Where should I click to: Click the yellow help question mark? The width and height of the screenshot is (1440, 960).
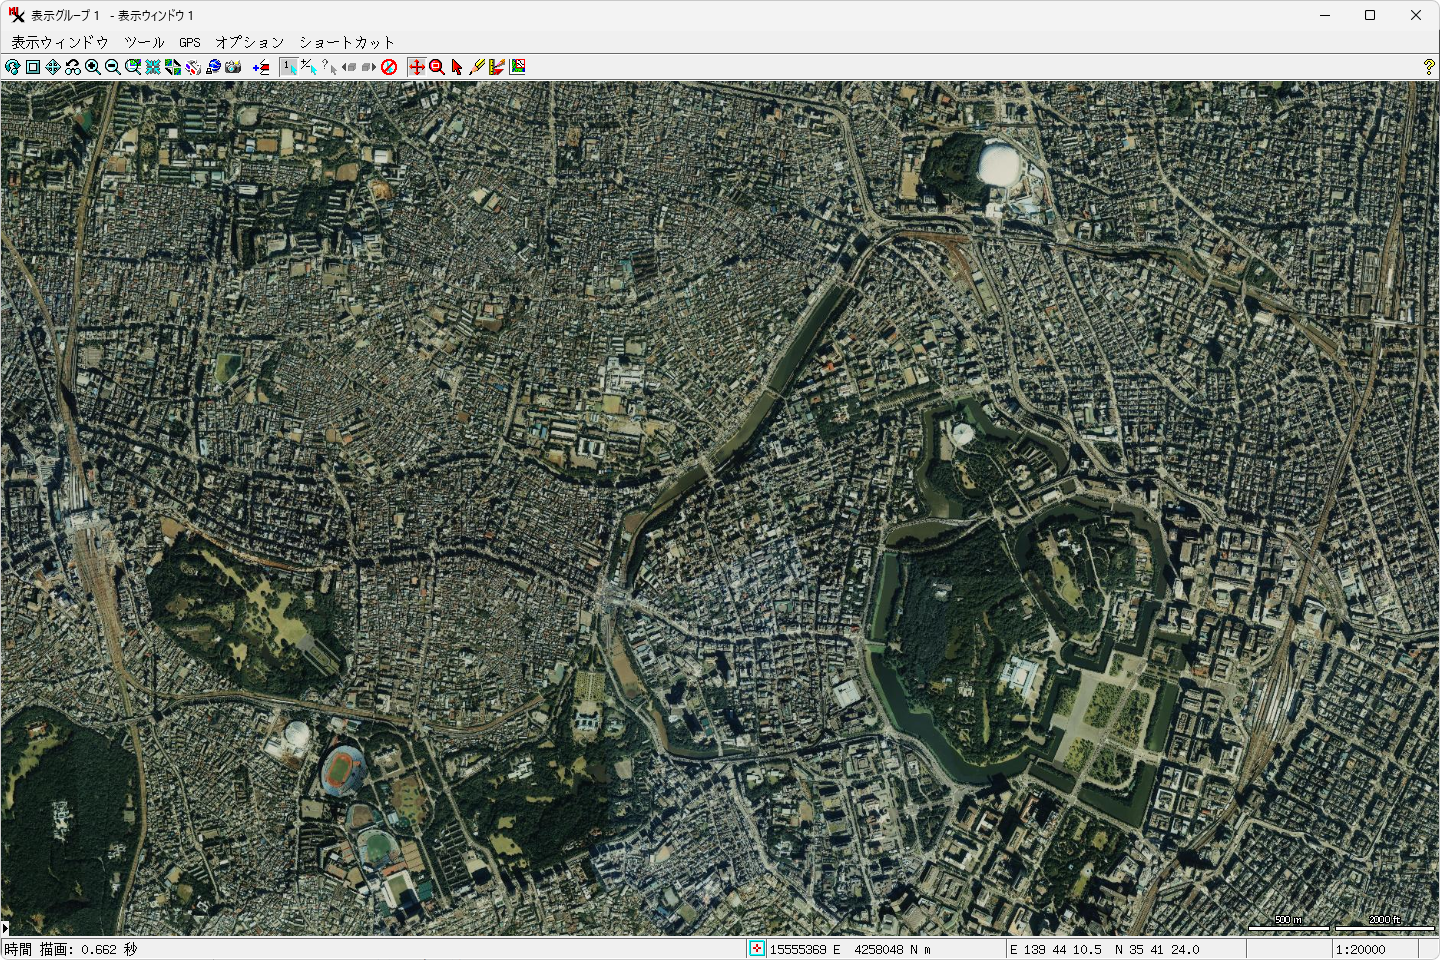[1428, 67]
